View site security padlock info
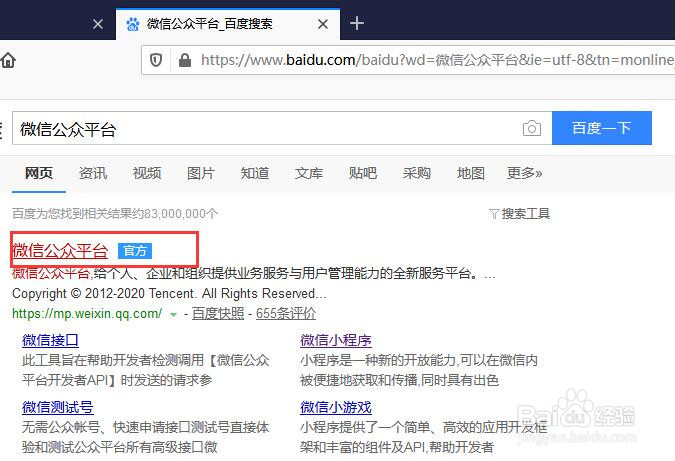 185,60
